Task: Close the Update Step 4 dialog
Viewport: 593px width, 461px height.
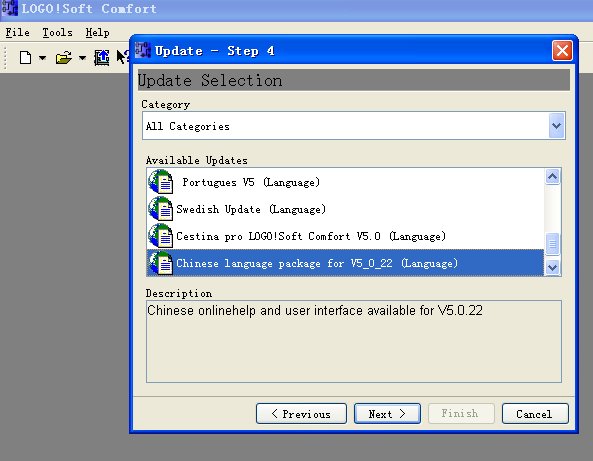Action: pos(562,50)
